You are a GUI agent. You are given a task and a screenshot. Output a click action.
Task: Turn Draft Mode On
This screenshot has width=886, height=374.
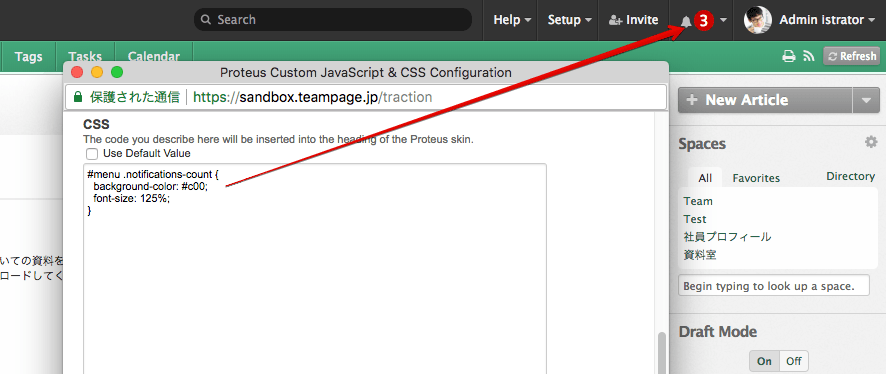click(x=764, y=361)
